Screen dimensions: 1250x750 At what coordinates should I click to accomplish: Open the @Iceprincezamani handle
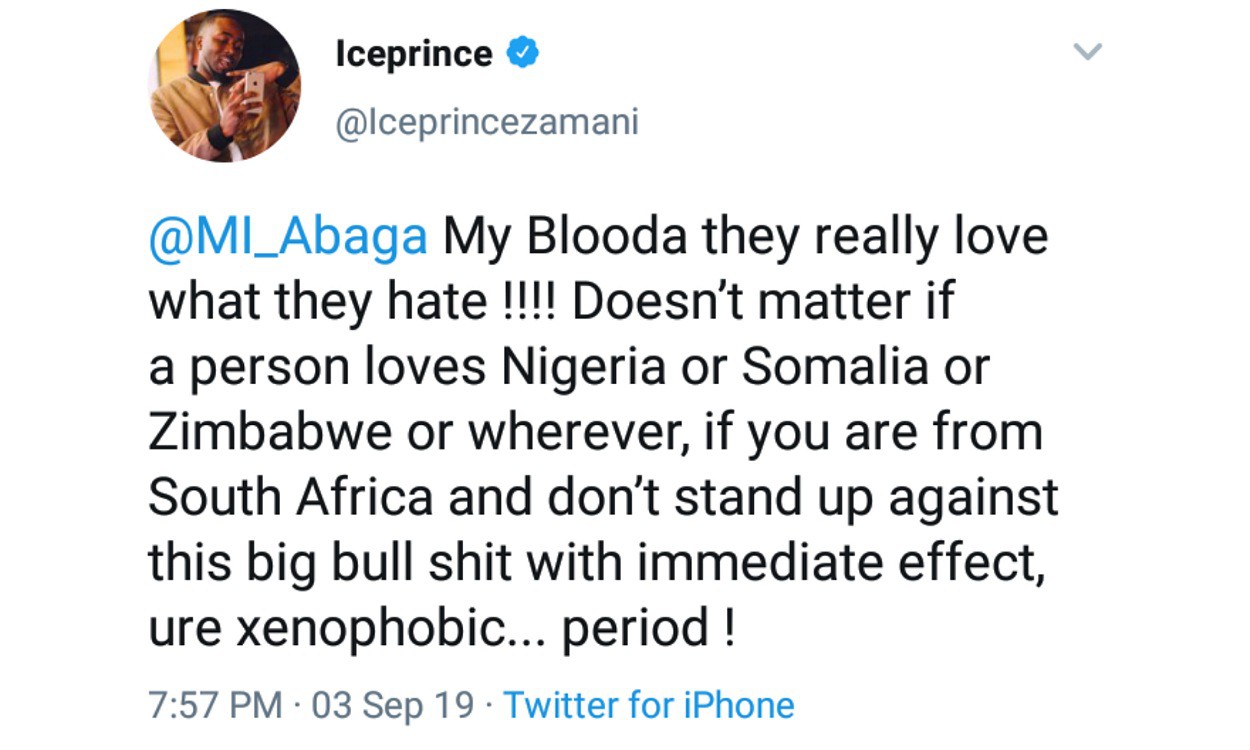488,124
